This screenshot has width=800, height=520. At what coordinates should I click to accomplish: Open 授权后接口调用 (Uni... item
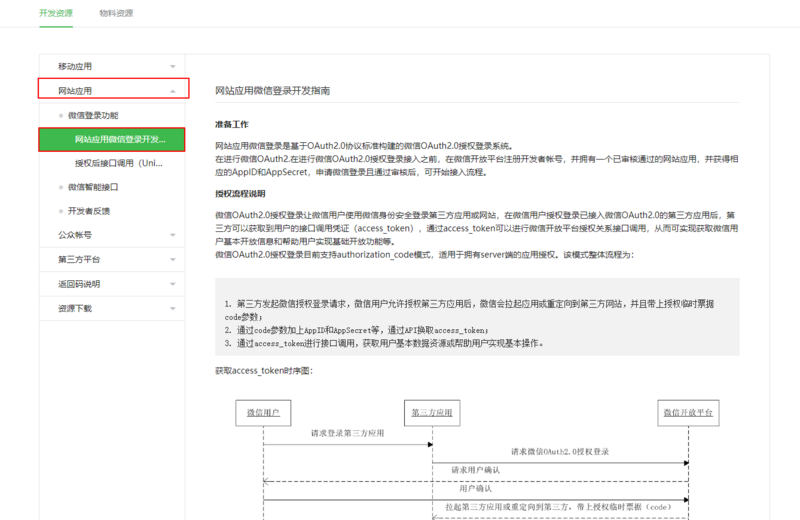(x=118, y=163)
